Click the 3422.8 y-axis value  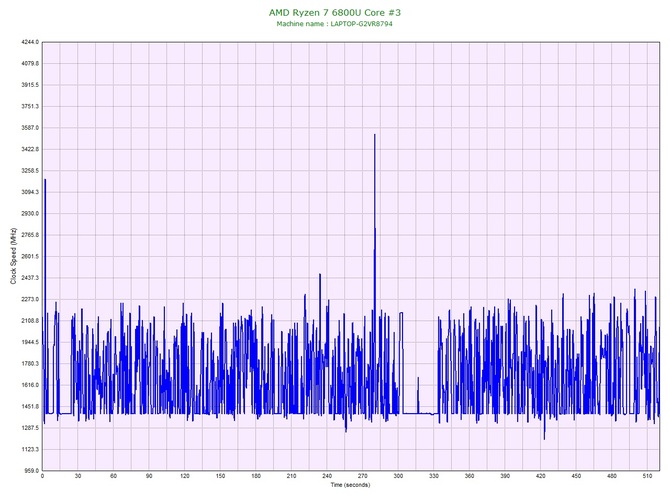pos(30,150)
